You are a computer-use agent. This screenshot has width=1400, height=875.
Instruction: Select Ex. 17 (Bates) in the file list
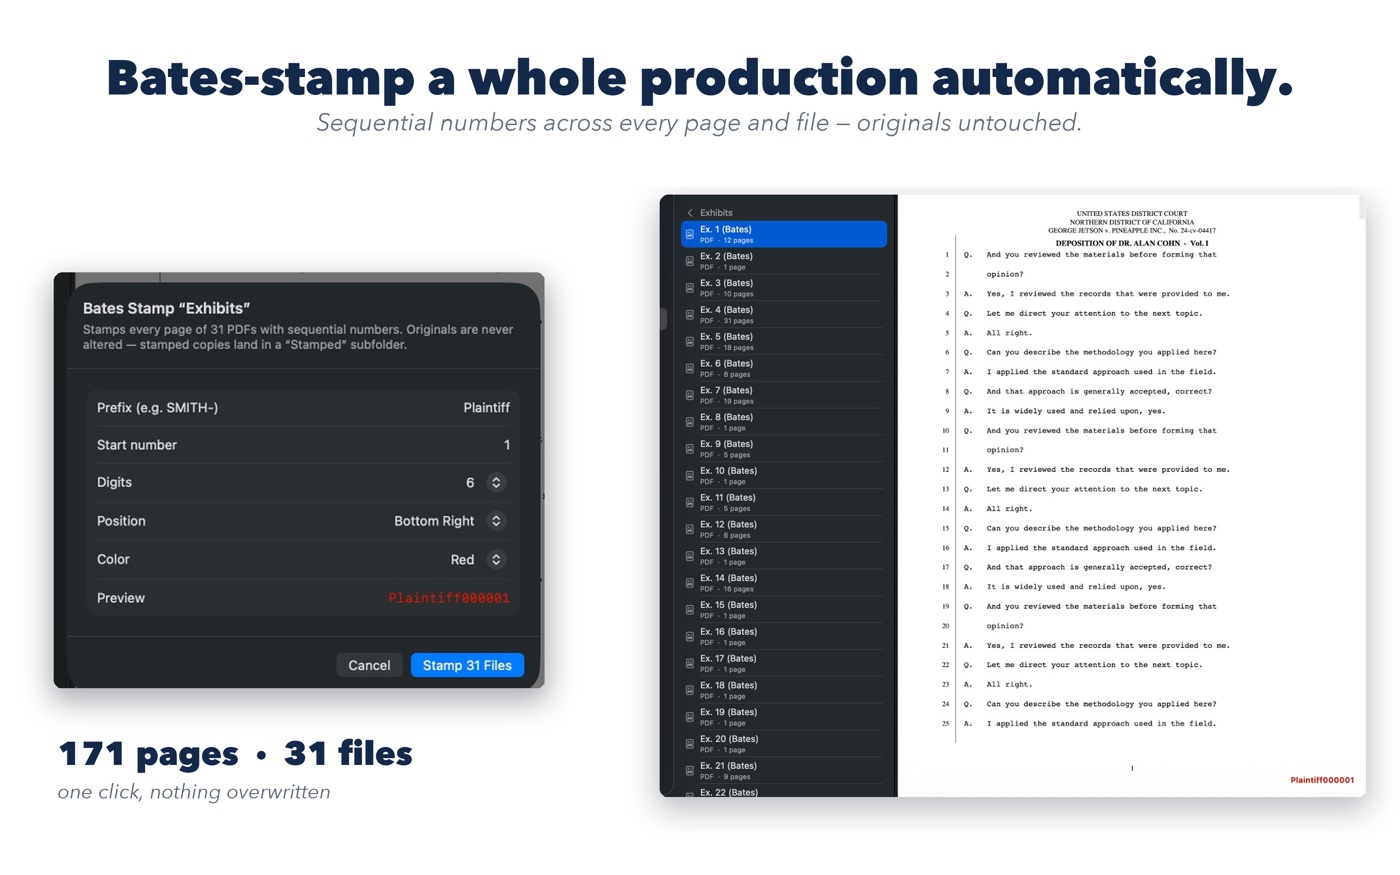(784, 663)
